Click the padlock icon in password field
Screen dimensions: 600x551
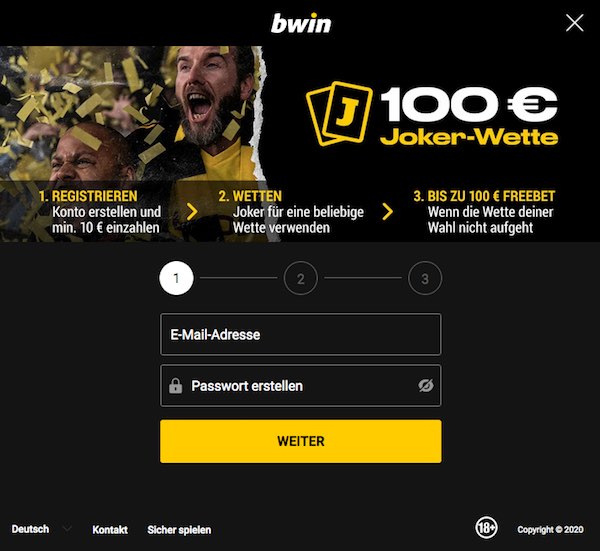click(x=176, y=386)
